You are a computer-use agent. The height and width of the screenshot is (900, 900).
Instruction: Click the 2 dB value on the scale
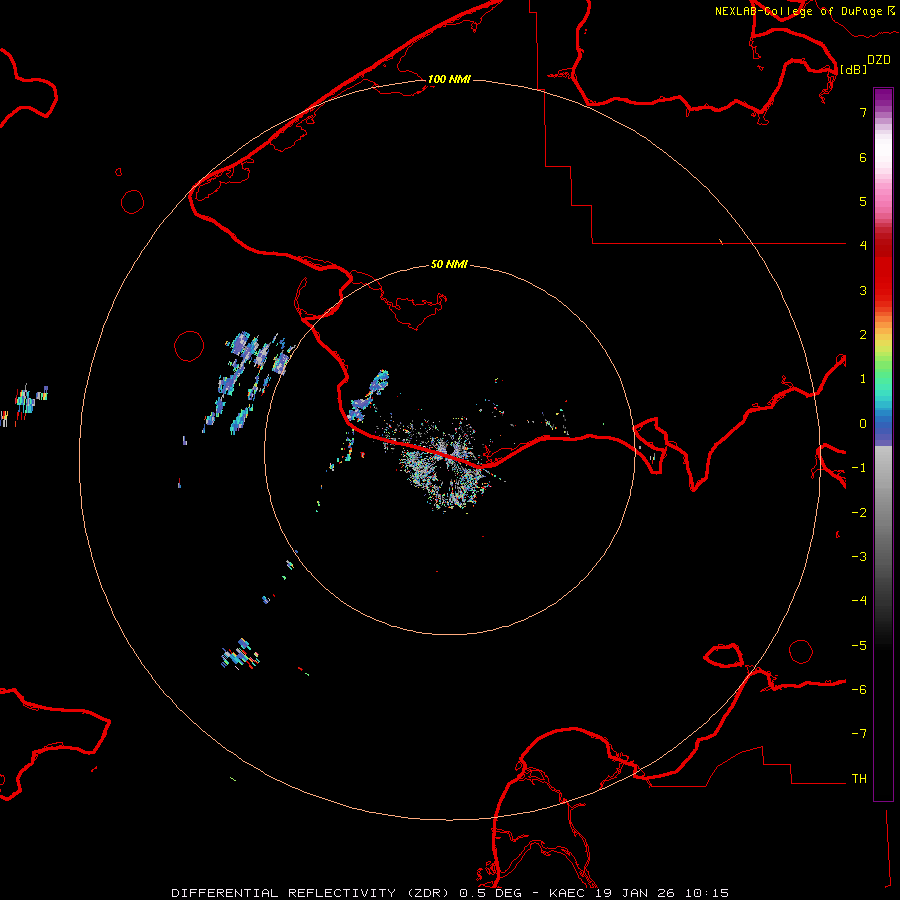tap(863, 335)
